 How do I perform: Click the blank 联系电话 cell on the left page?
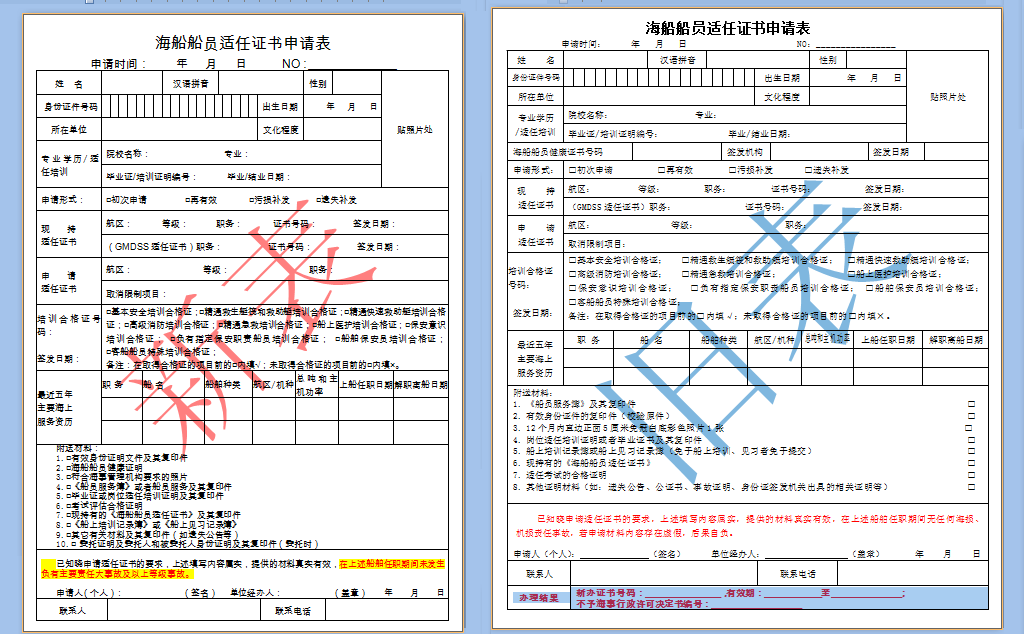click(387, 610)
